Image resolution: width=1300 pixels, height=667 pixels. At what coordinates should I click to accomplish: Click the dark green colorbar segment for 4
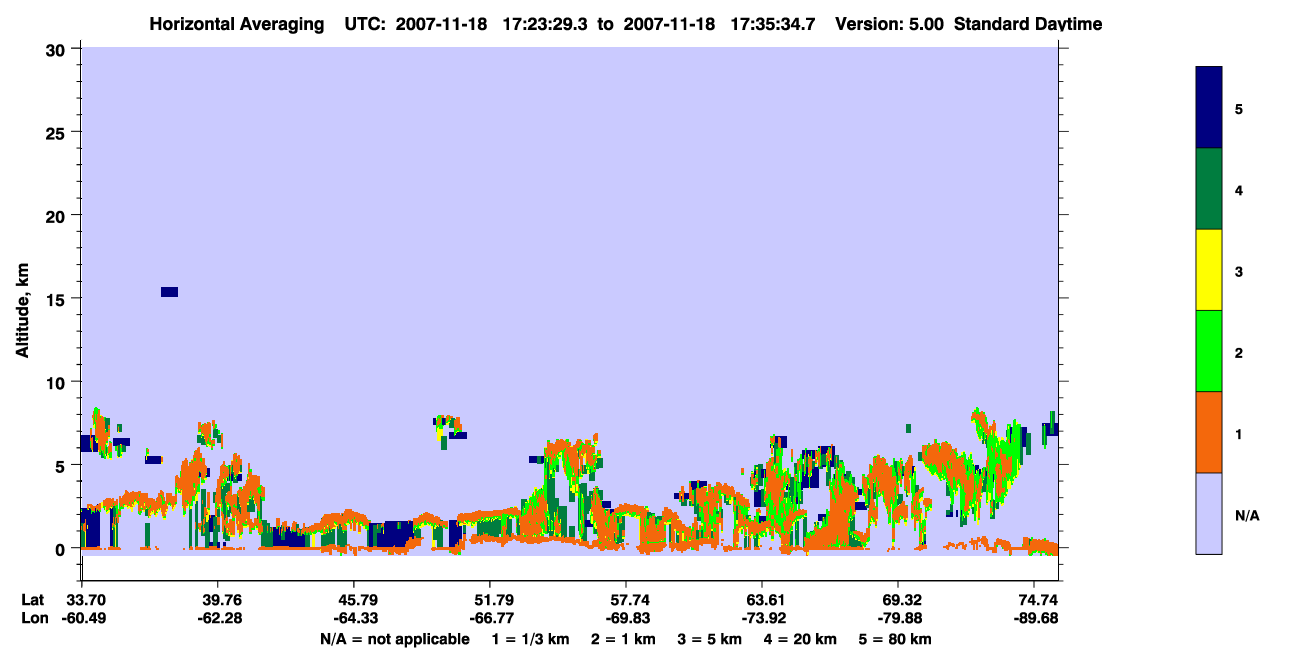coord(1209,189)
